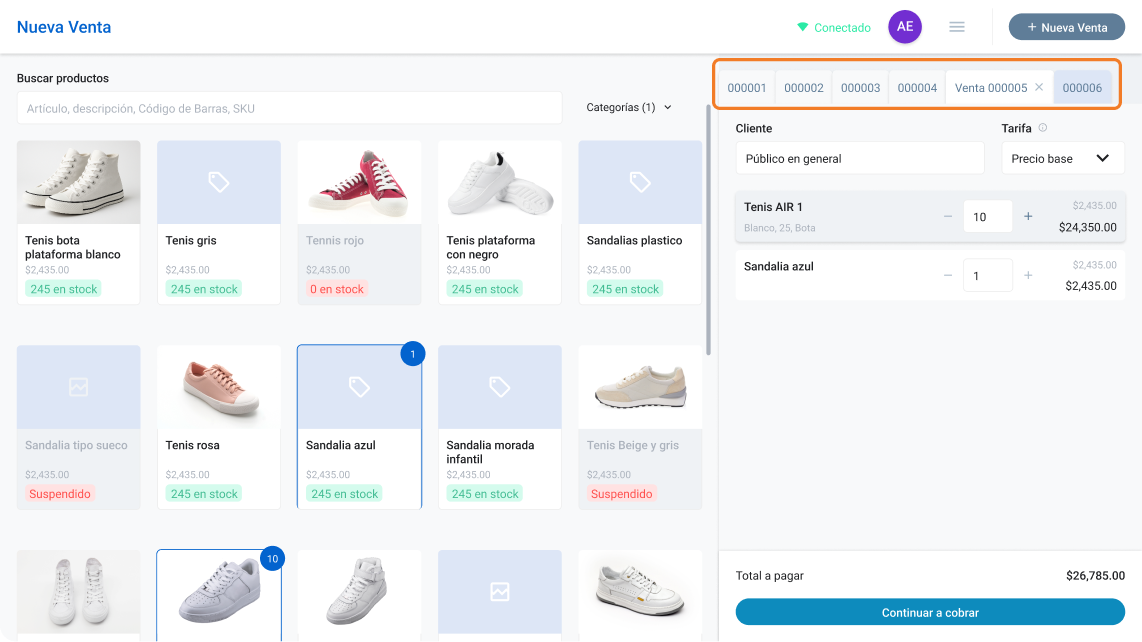
Task: Click 'Sandalia morada infantil' product name
Action: (490, 452)
